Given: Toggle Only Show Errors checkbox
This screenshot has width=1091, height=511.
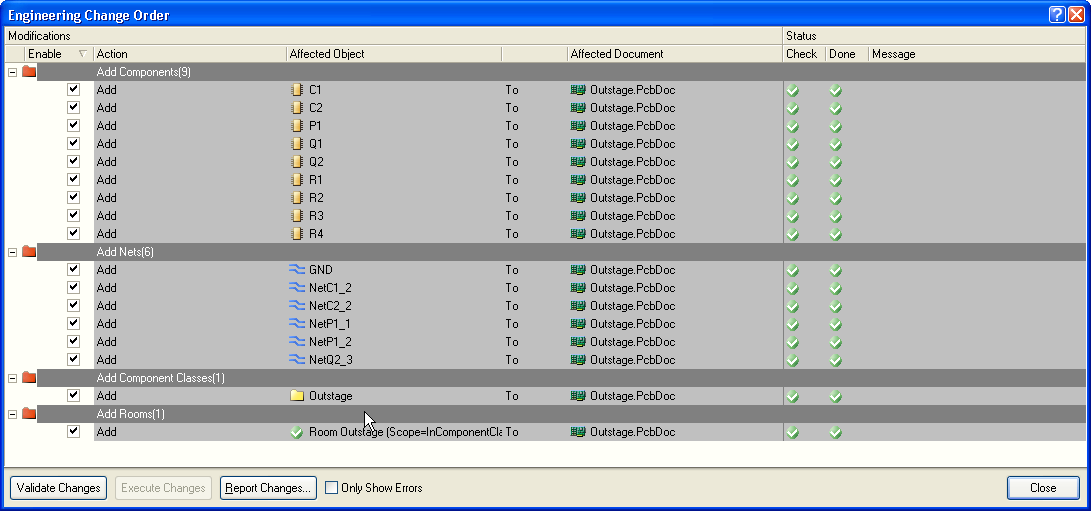Looking at the screenshot, I should pyautogui.click(x=332, y=488).
